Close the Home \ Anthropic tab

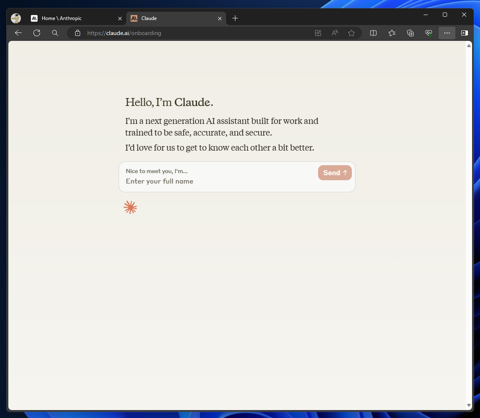[x=120, y=19]
